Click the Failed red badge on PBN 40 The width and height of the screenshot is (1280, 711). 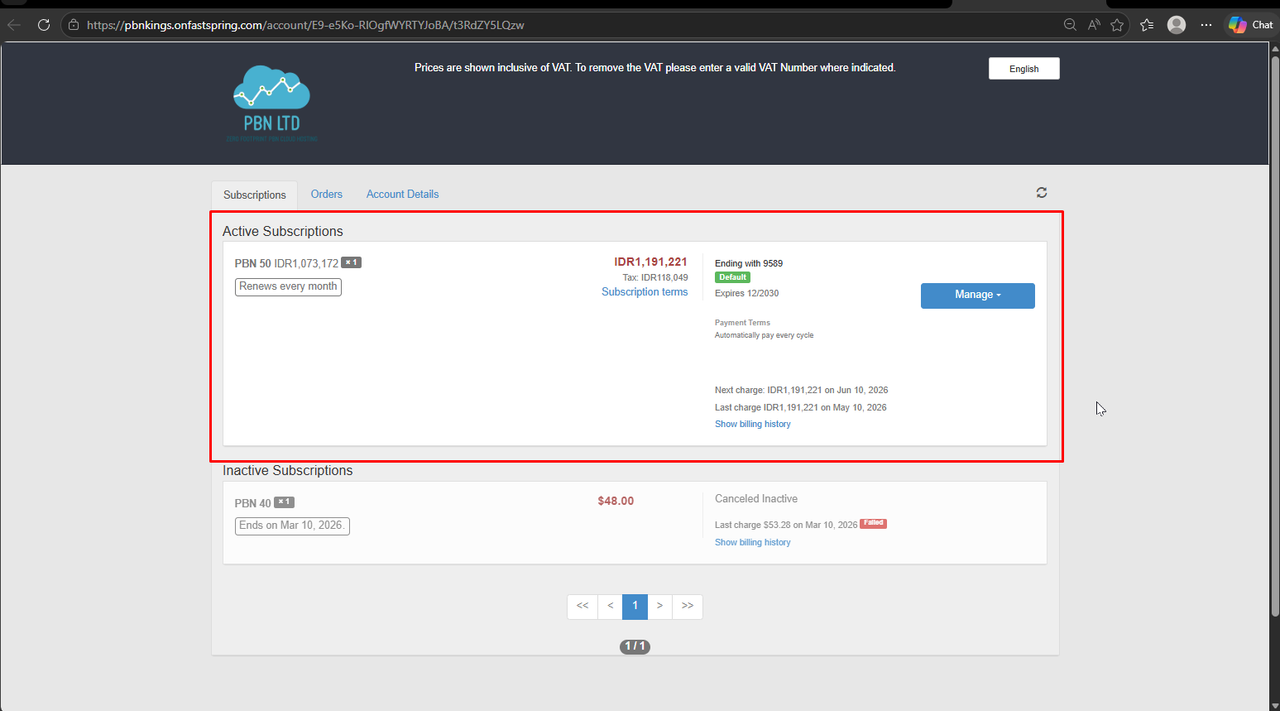click(x=873, y=523)
